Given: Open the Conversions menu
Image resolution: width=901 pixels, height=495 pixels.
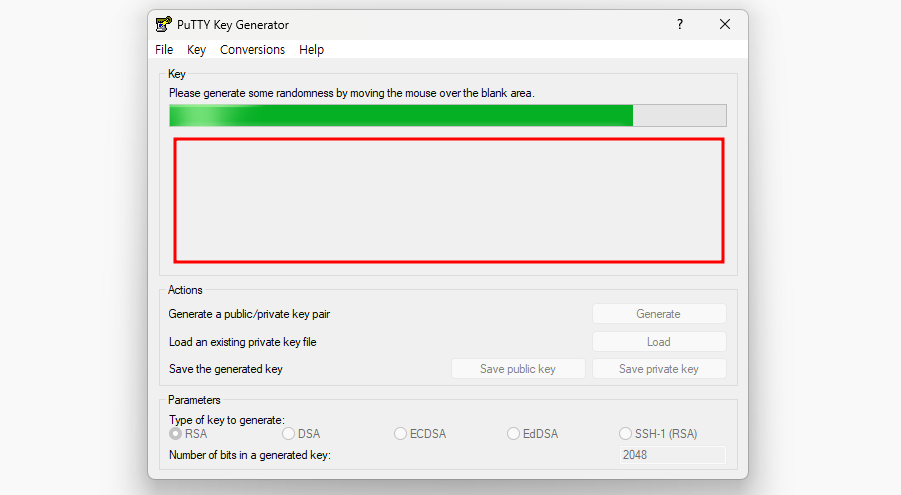Looking at the screenshot, I should [252, 49].
